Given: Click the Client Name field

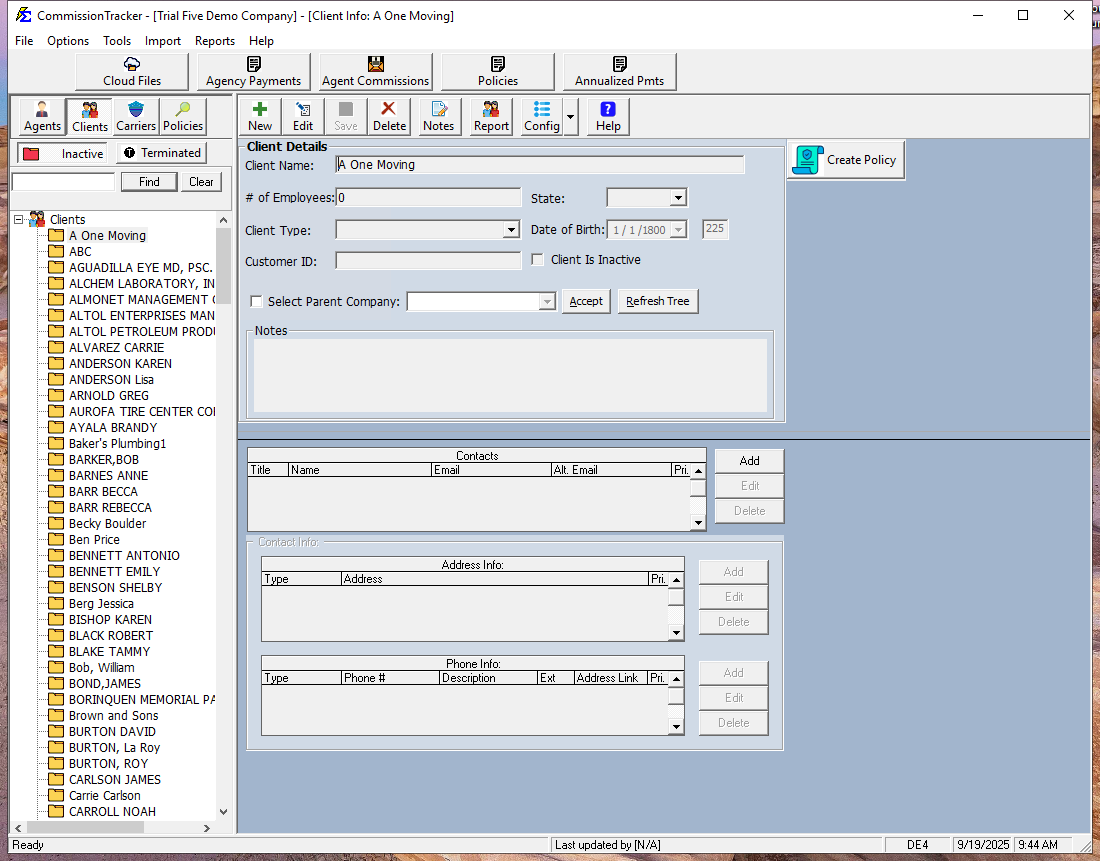Looking at the screenshot, I should (539, 165).
